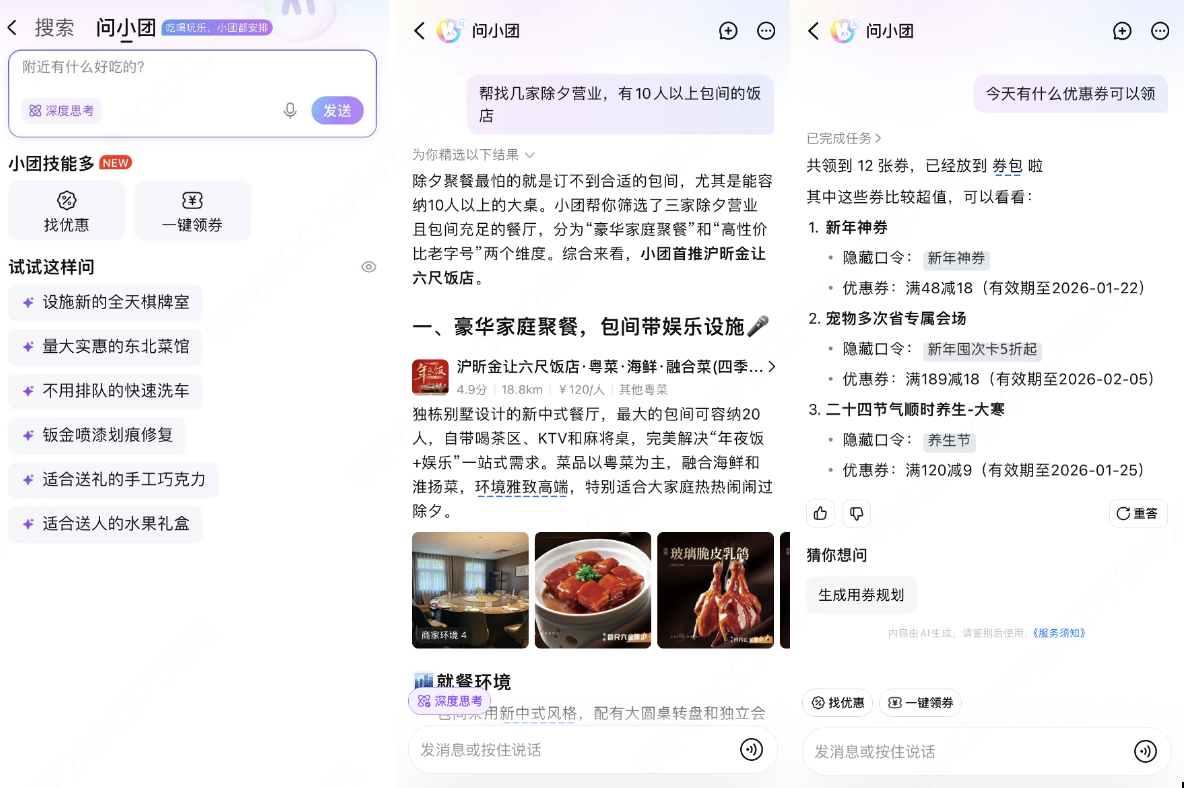1184x788 pixels.
Task: Tap the microphone icon in the search box
Action: pyautogui.click(x=290, y=111)
